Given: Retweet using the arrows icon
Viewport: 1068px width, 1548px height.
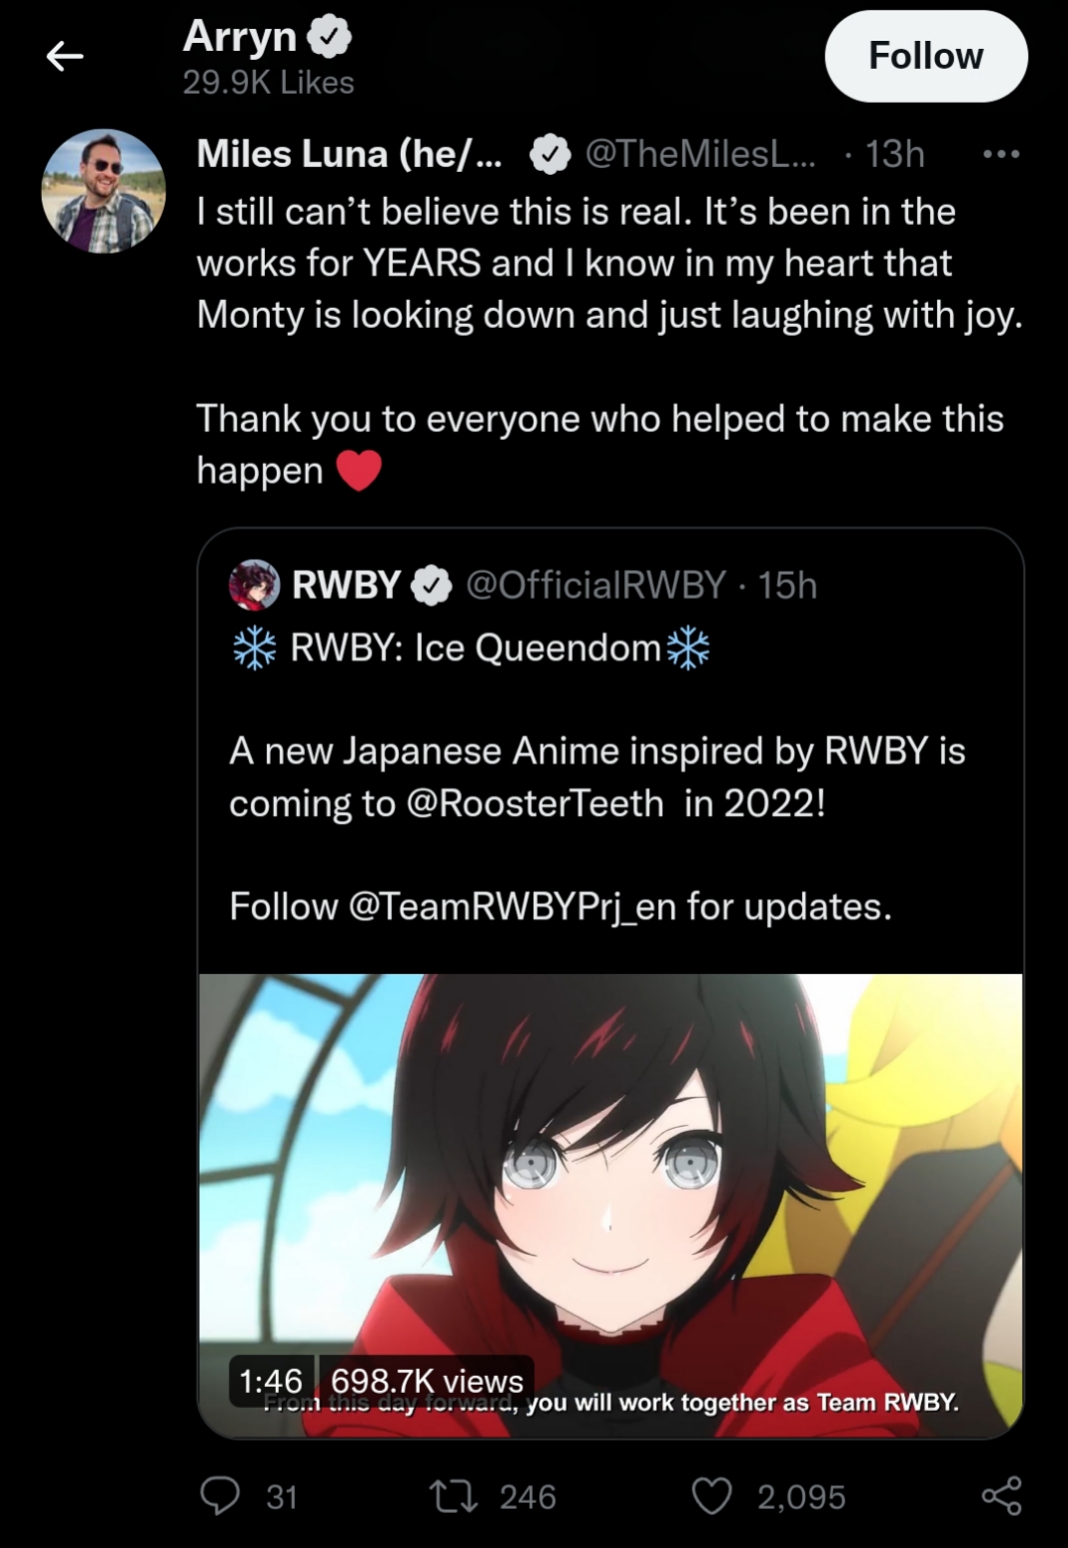Looking at the screenshot, I should [453, 1496].
